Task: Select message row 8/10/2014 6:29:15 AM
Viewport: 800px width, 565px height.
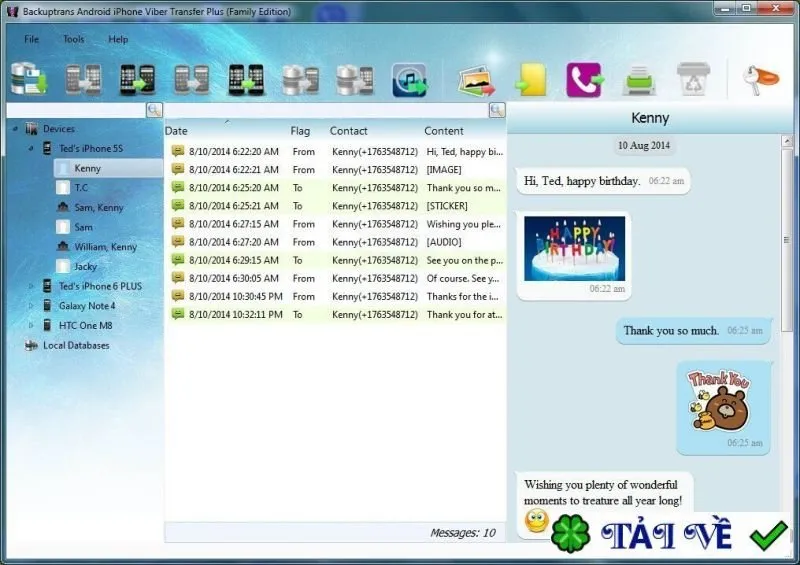Action: coord(336,260)
